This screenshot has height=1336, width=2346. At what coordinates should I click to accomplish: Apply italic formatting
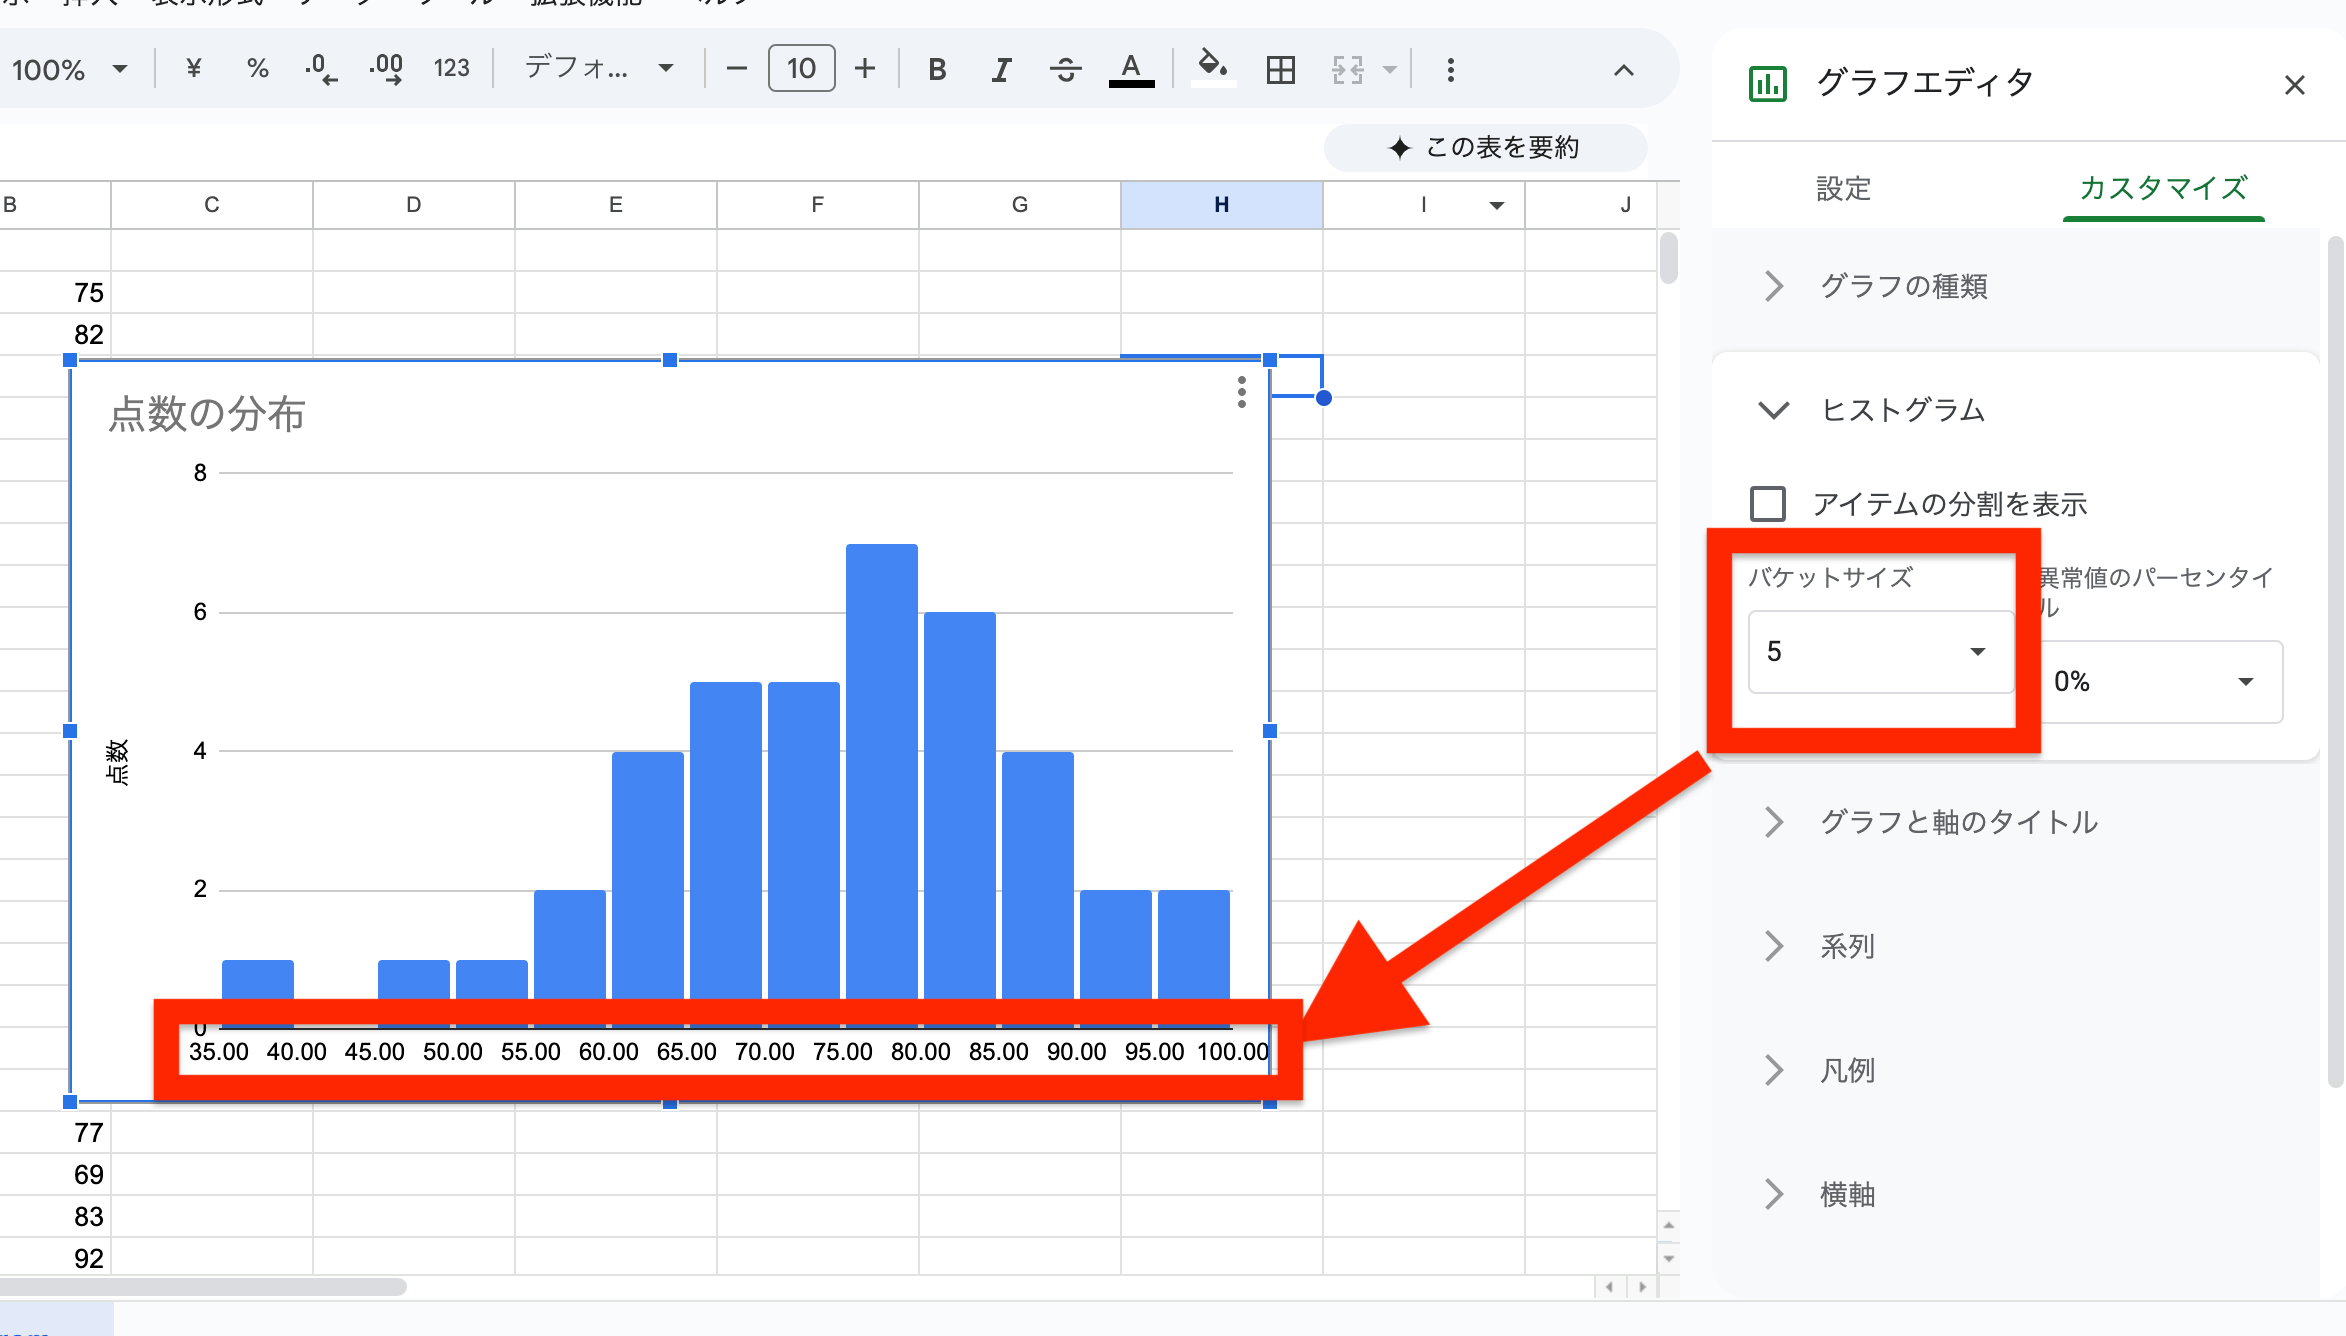point(1001,68)
